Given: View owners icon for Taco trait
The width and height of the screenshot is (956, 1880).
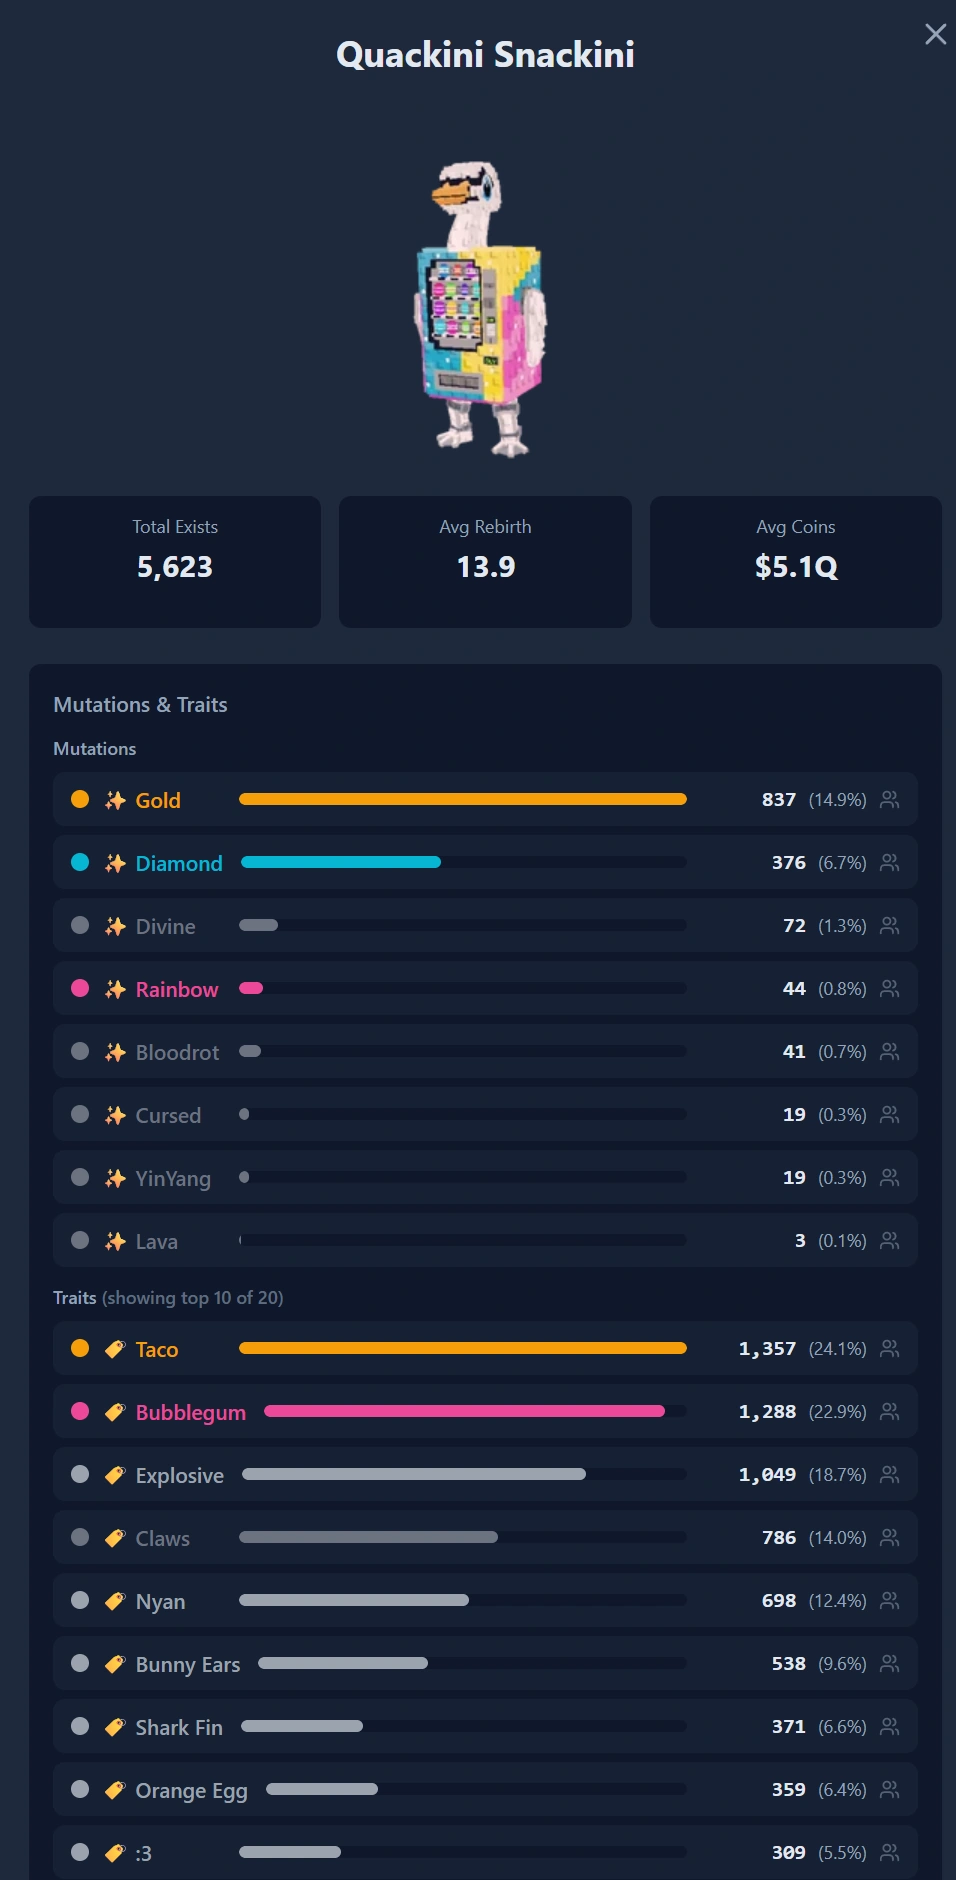Looking at the screenshot, I should click(889, 1348).
